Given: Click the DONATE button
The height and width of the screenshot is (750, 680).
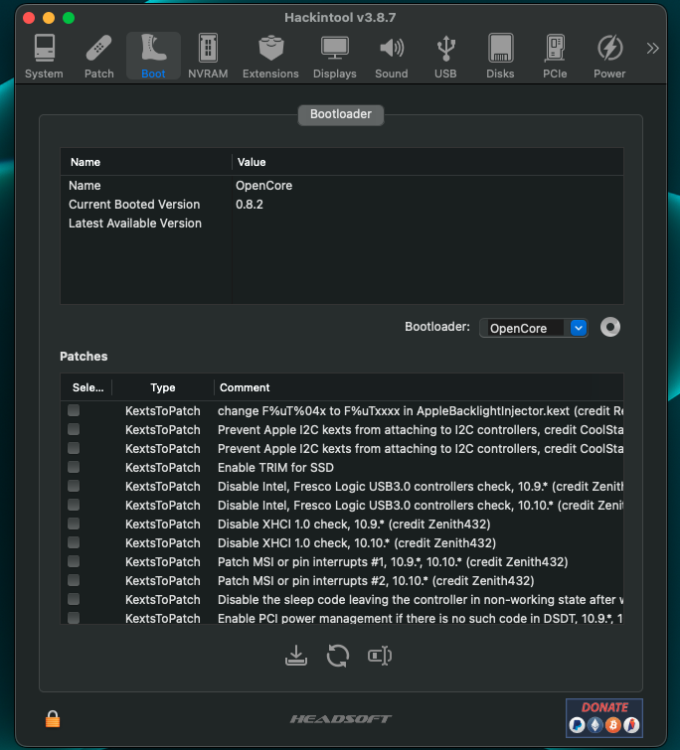Looking at the screenshot, I should [604, 717].
